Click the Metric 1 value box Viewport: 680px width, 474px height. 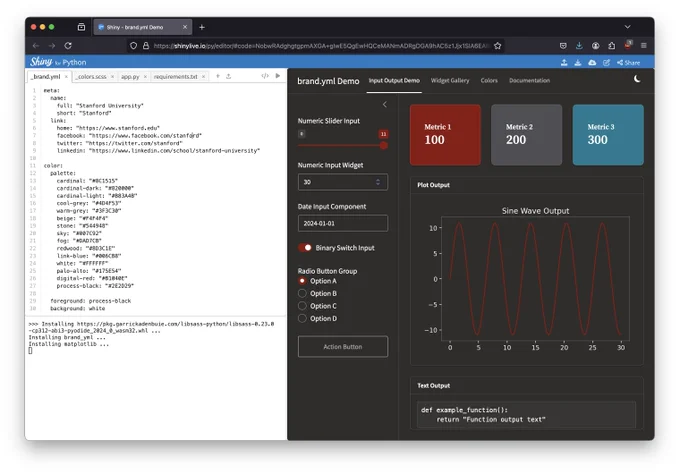445,135
